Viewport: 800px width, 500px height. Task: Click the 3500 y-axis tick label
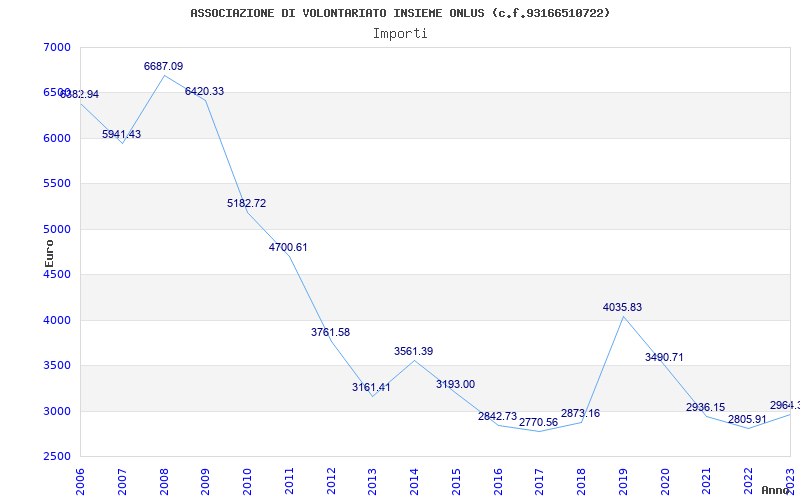pos(55,366)
